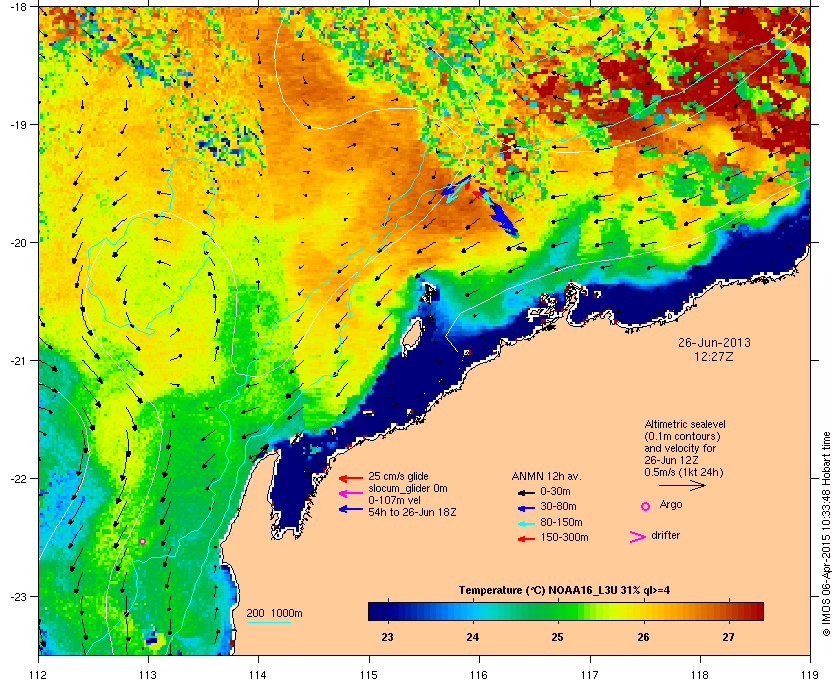Click the 54h to 26-Jun 18Z label

[x=412, y=512]
